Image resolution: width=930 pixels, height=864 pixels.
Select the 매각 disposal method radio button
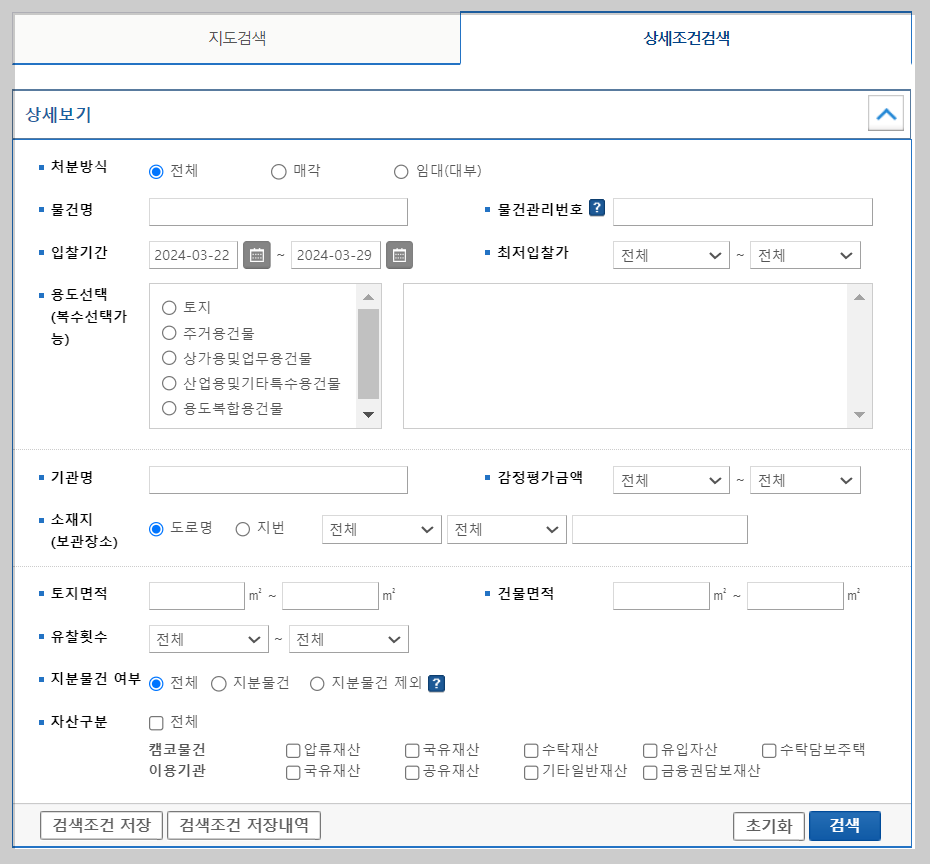[277, 171]
